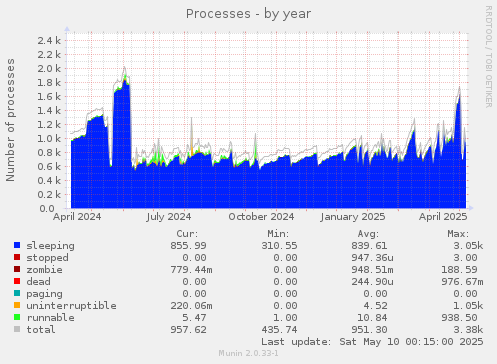Click zombie current value 779.44m
The image size is (497, 364).
click(191, 270)
